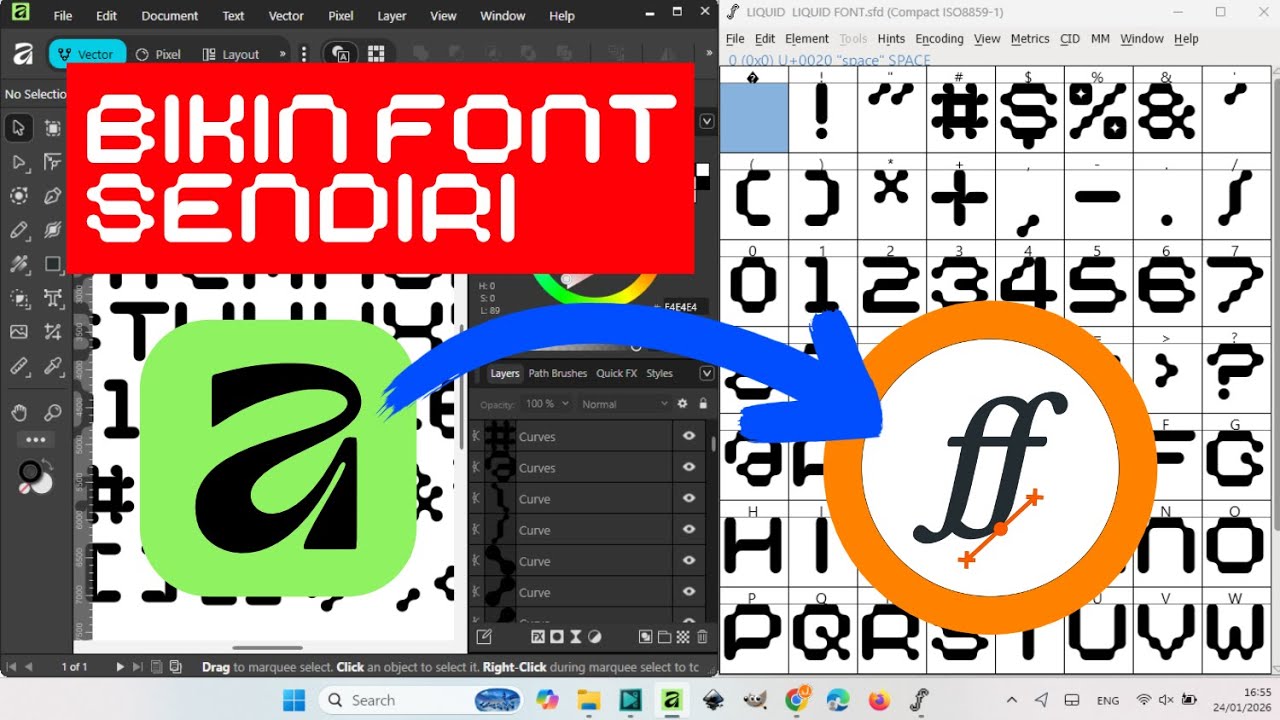This screenshot has height=720, width=1280.
Task: Open the Affinity Layer menu
Action: [x=392, y=16]
